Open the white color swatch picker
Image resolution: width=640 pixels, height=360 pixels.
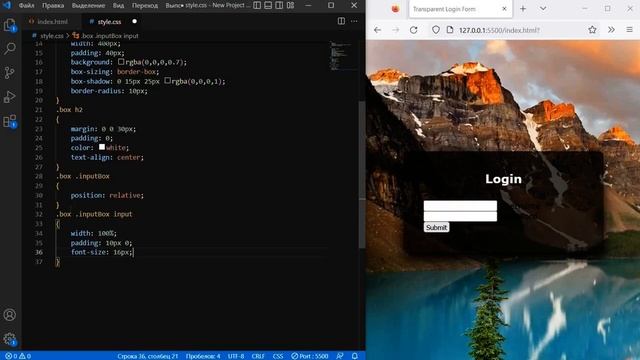click(x=102, y=147)
